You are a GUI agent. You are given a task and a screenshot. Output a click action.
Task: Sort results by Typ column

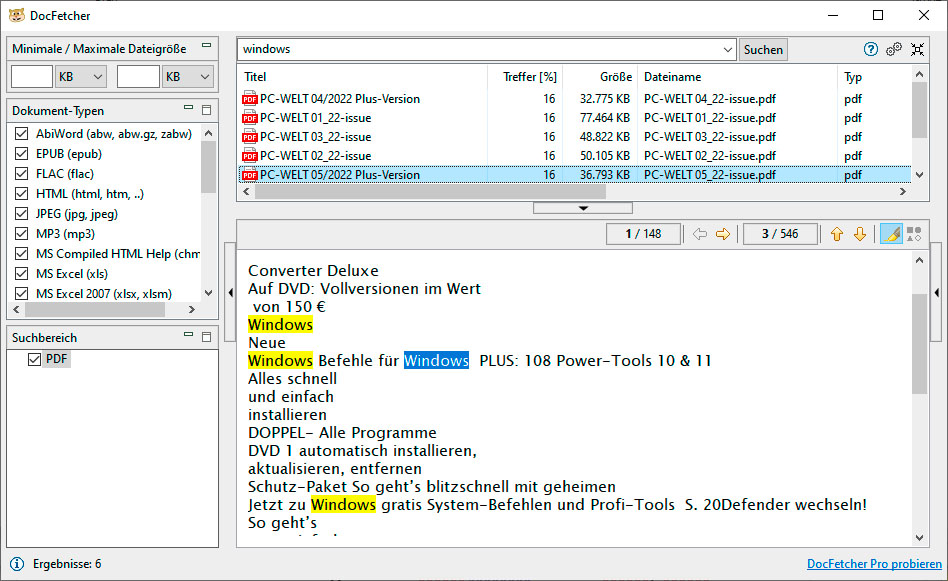[852, 77]
